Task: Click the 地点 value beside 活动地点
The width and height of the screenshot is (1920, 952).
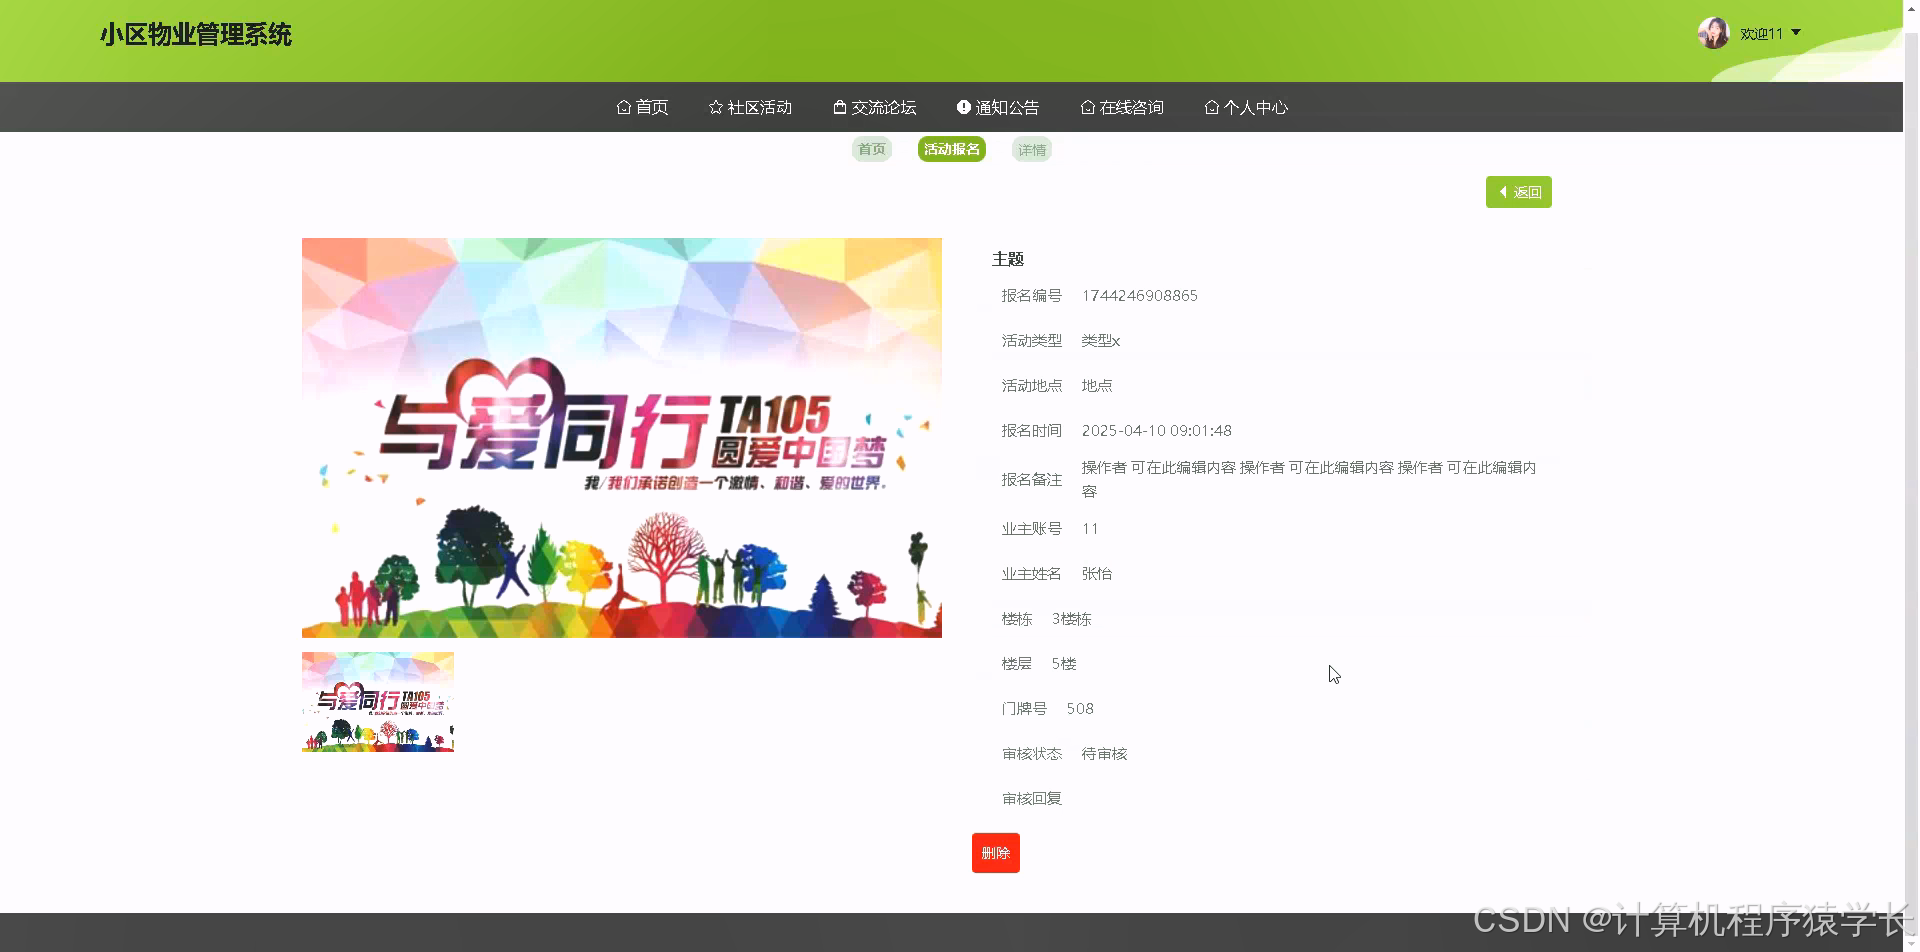Action: coord(1097,386)
